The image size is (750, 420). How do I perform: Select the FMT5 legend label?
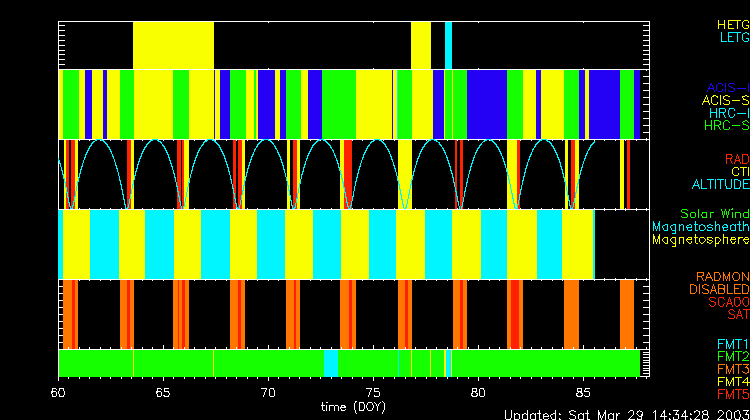[731, 394]
